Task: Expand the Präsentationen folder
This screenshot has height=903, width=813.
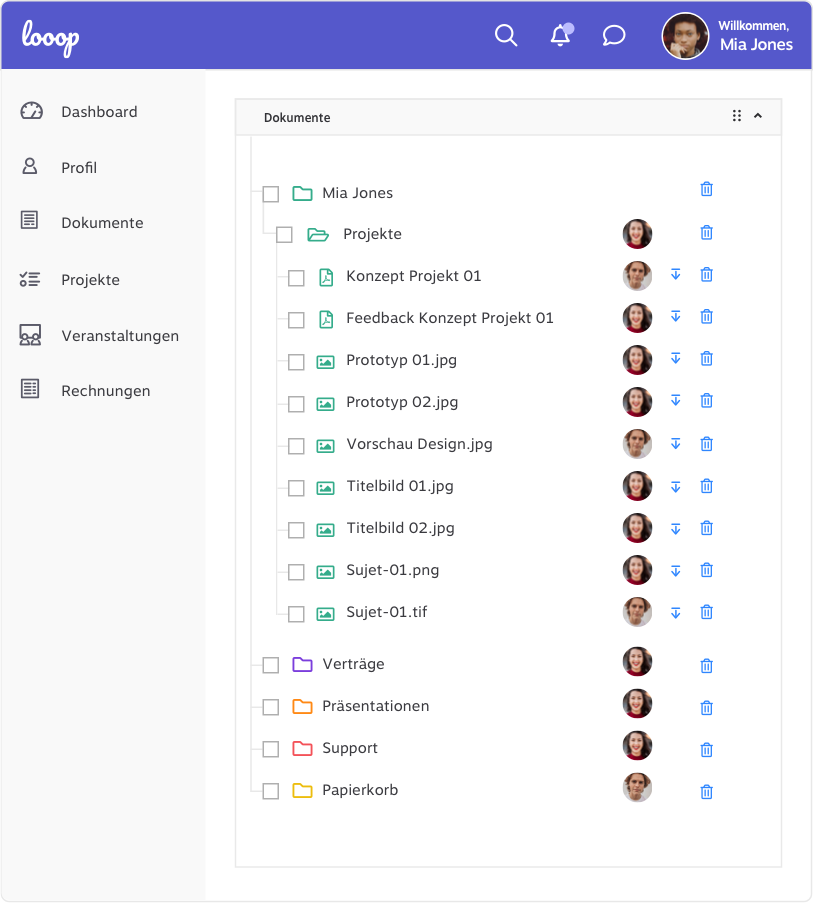Action: 302,707
